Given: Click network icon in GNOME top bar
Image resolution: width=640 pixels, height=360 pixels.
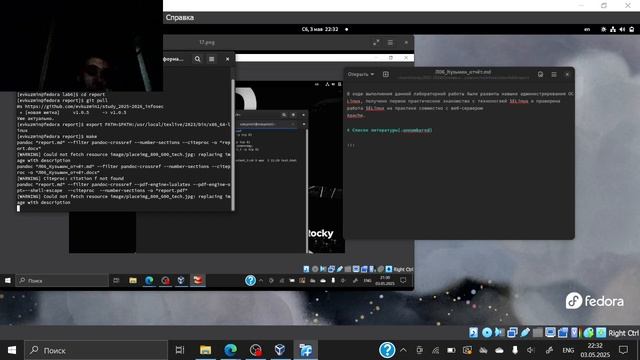Looking at the screenshot, I should pyautogui.click(x=613, y=29).
